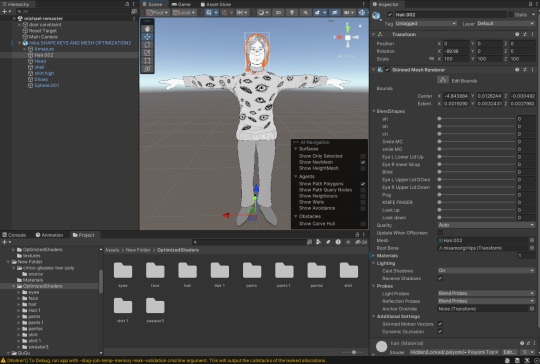Toggle scene audio icon
The height and width of the screenshot is (364, 540).
pyautogui.click(x=305, y=12)
